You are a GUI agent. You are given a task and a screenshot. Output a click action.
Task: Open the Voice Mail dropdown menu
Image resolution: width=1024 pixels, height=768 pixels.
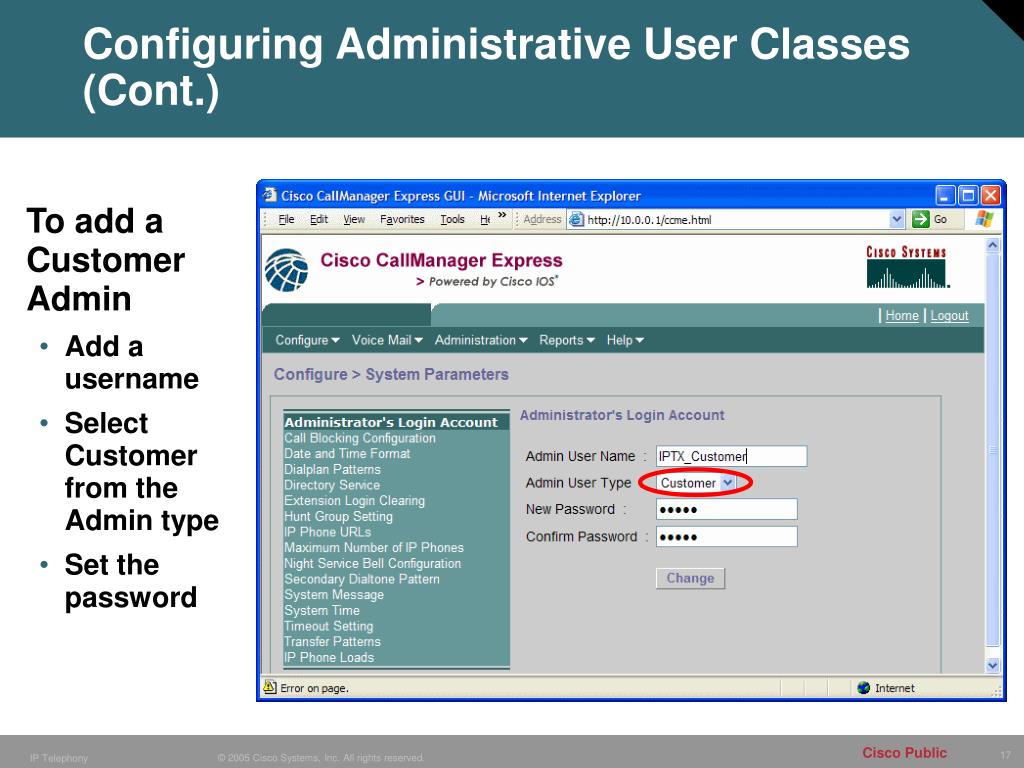[x=387, y=340]
